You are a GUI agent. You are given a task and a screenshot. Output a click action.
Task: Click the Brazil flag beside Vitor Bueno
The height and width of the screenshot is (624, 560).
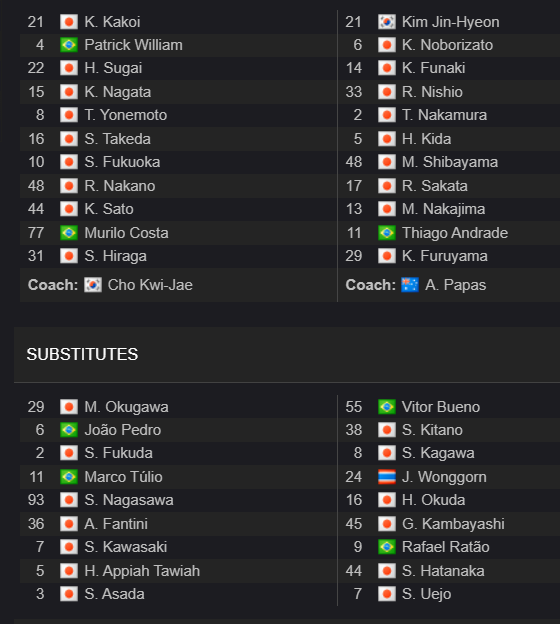(x=386, y=407)
